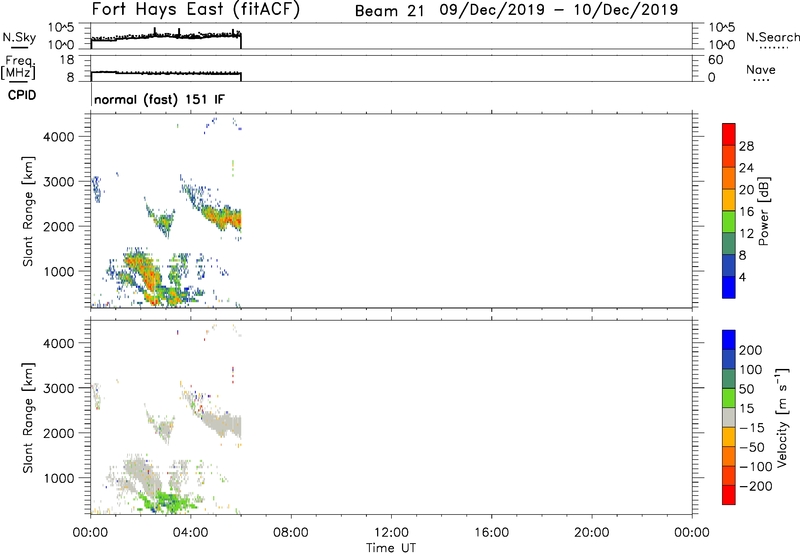Click the "1000" tick label of velocity panel
Viewport: 800px width, 554px height.
59,478
